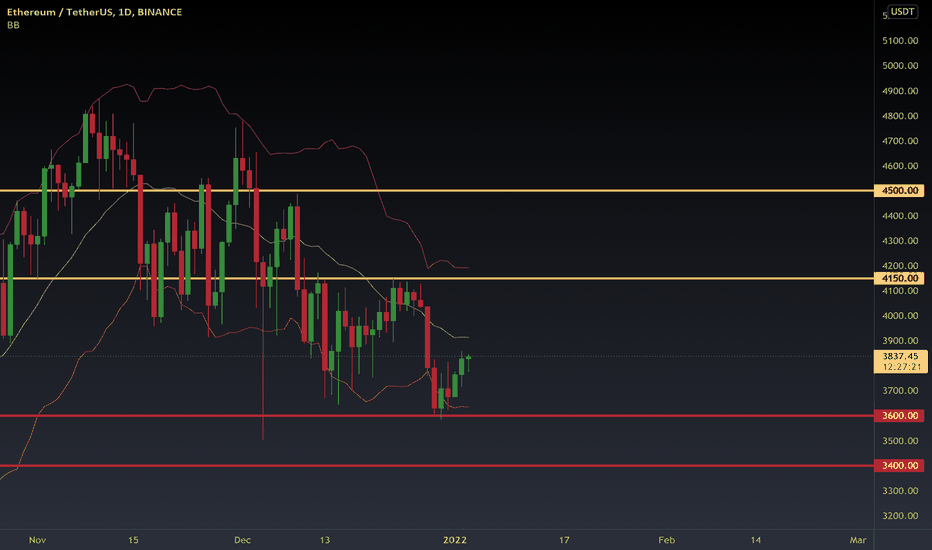Select the 4150.00 yellow horizontal line
This screenshot has height=550, width=932.
(x=437, y=278)
